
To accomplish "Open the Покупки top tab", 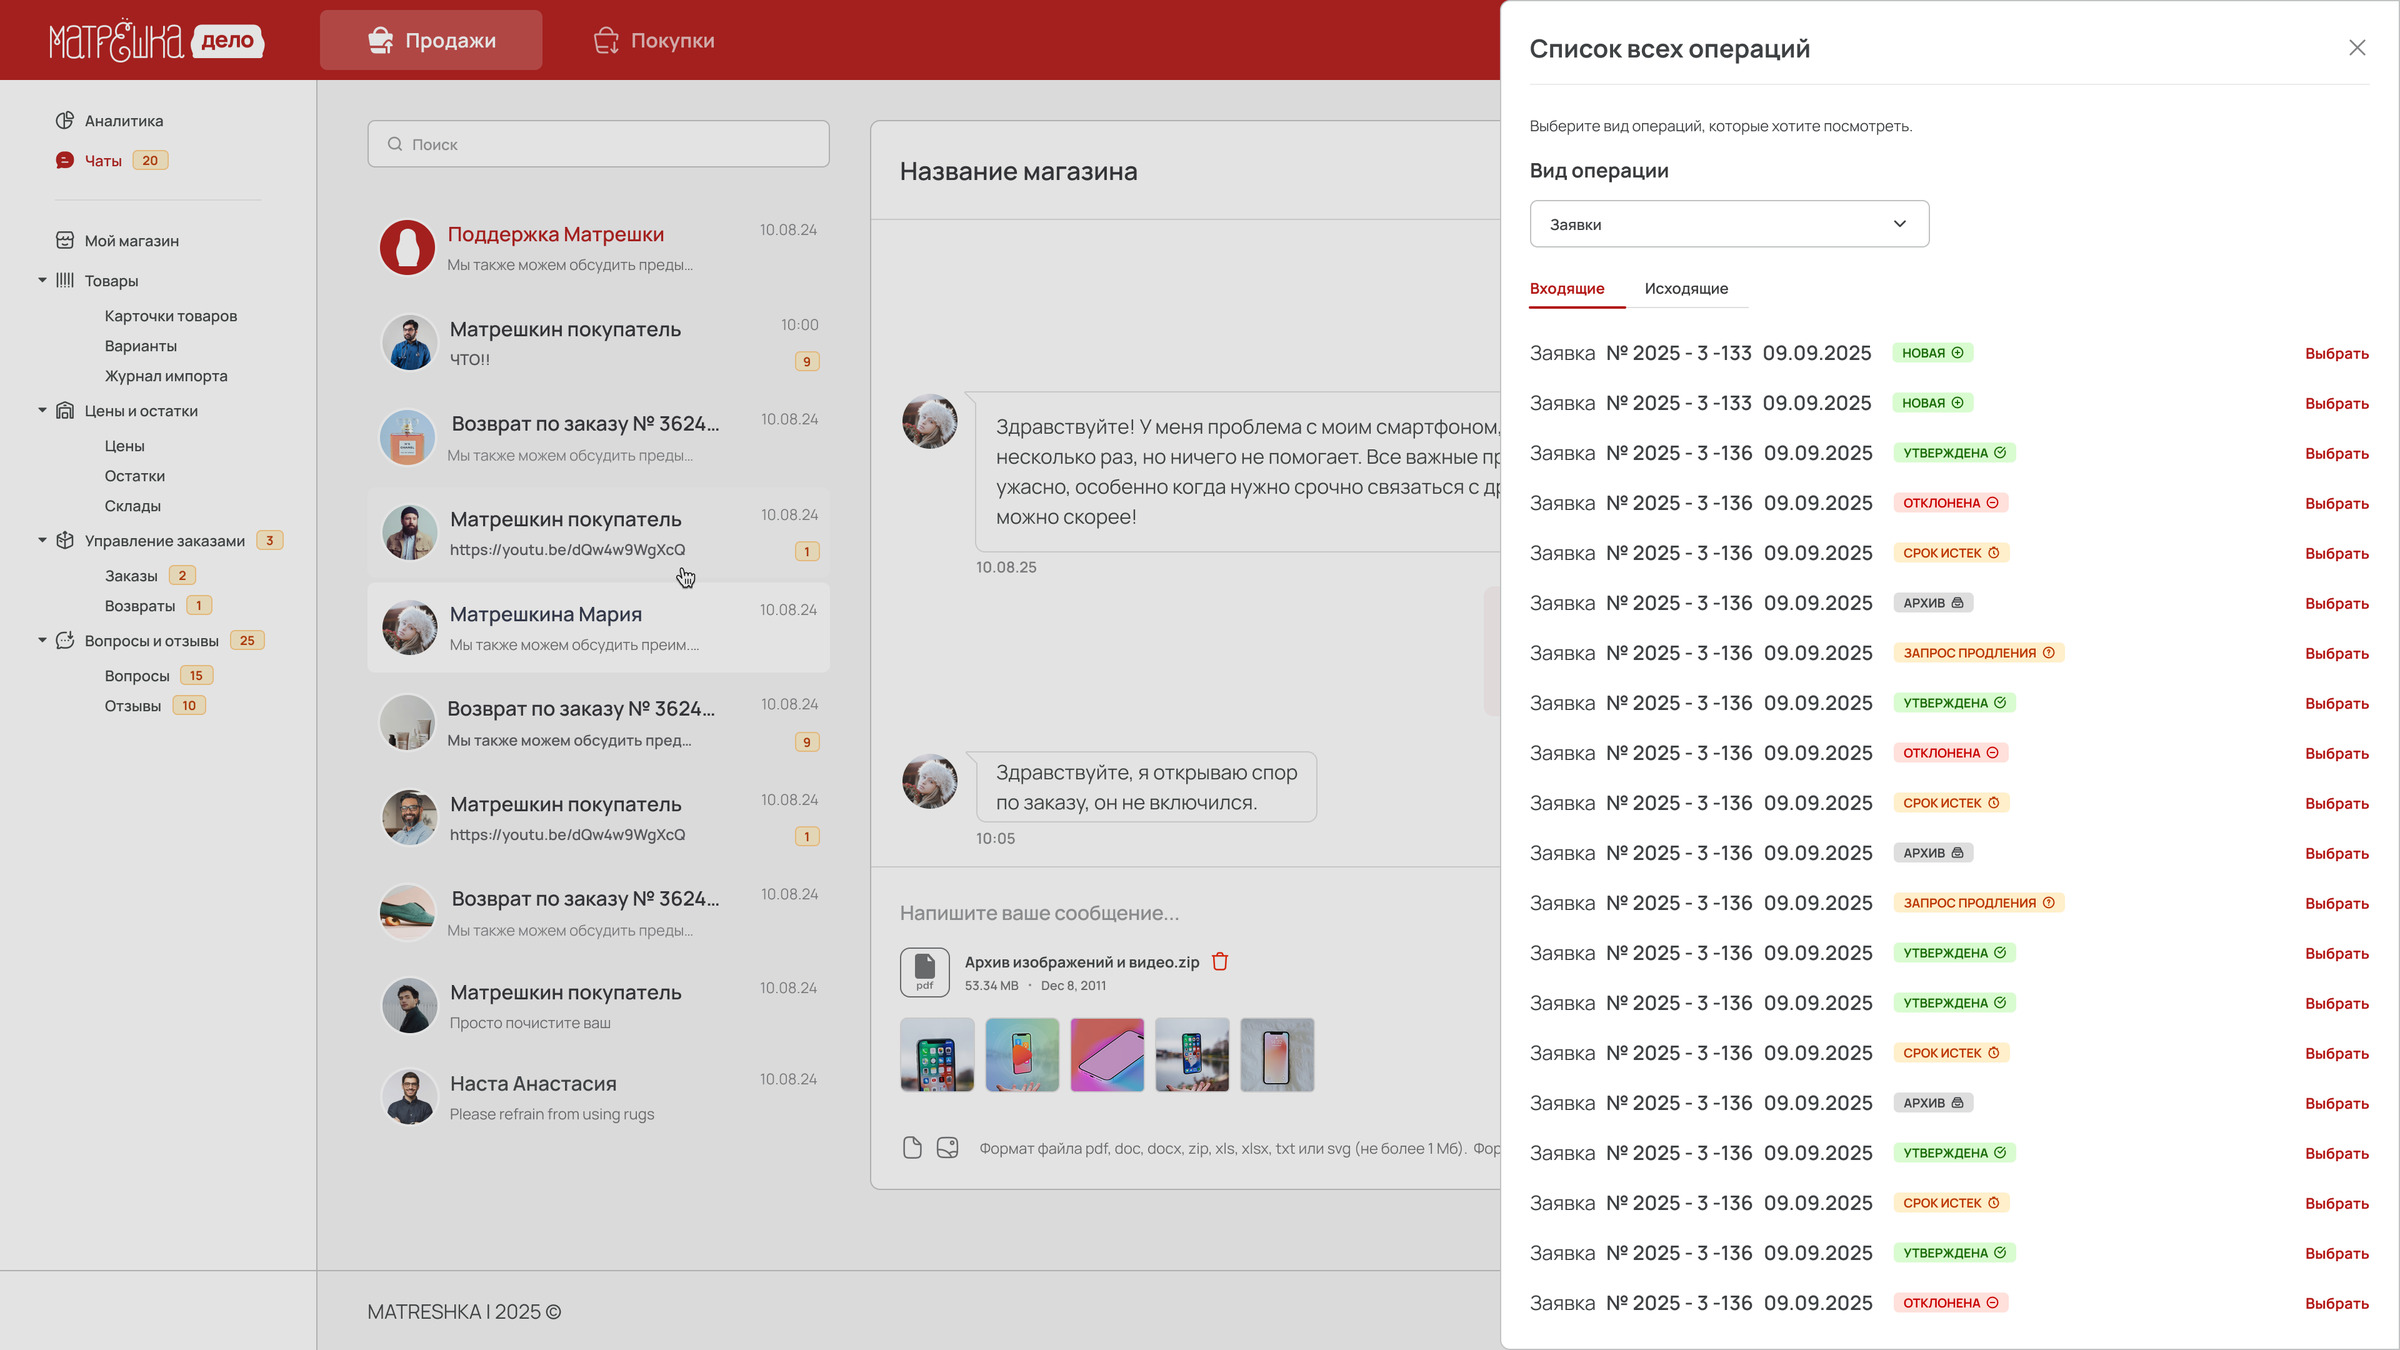I will 654,40.
